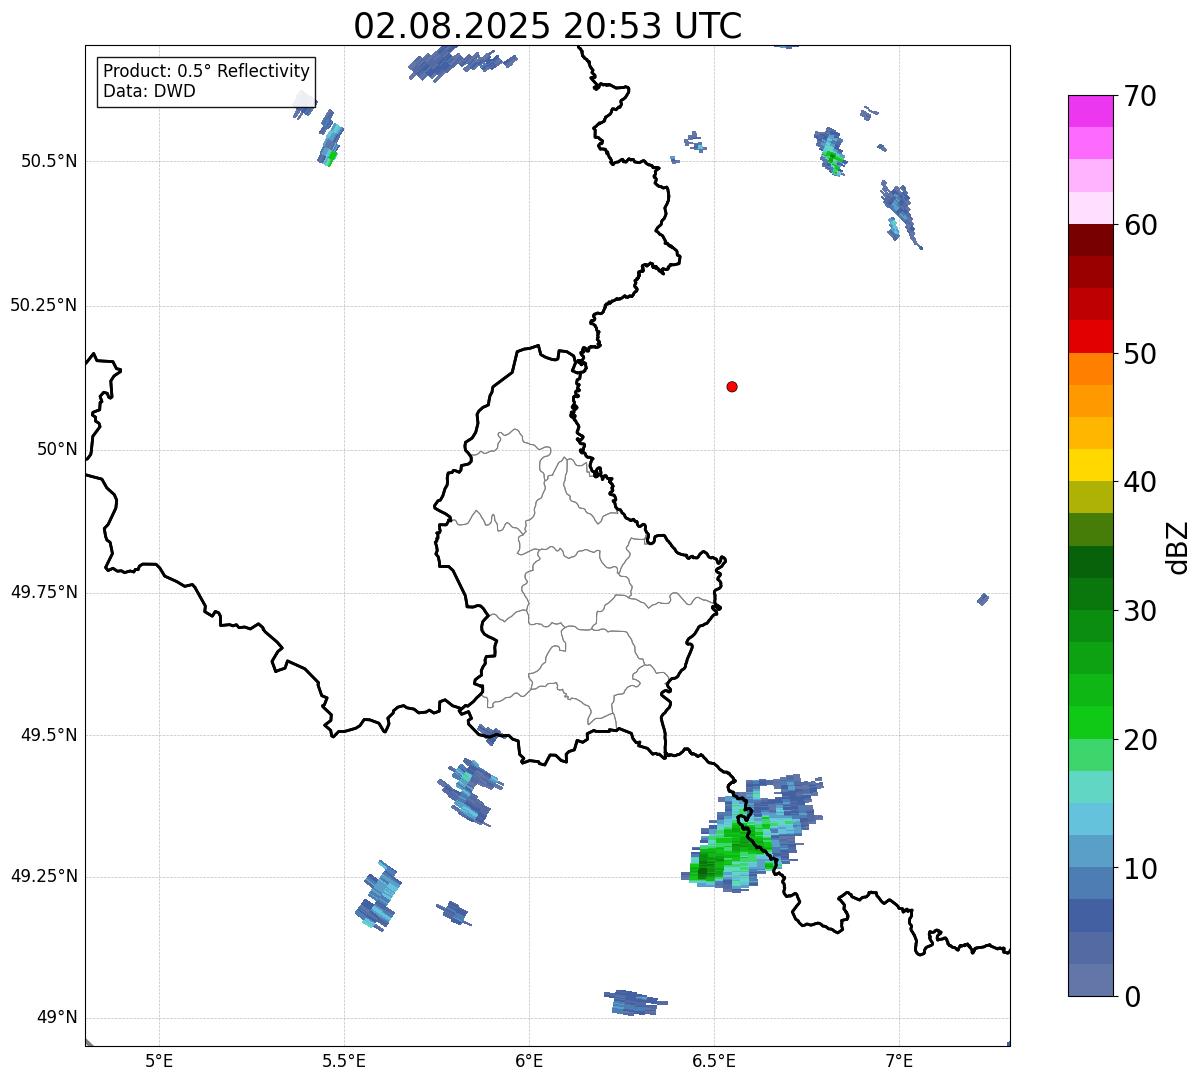Click the 6.5°E longitude label
The height and width of the screenshot is (1081, 1202).
(714, 1060)
